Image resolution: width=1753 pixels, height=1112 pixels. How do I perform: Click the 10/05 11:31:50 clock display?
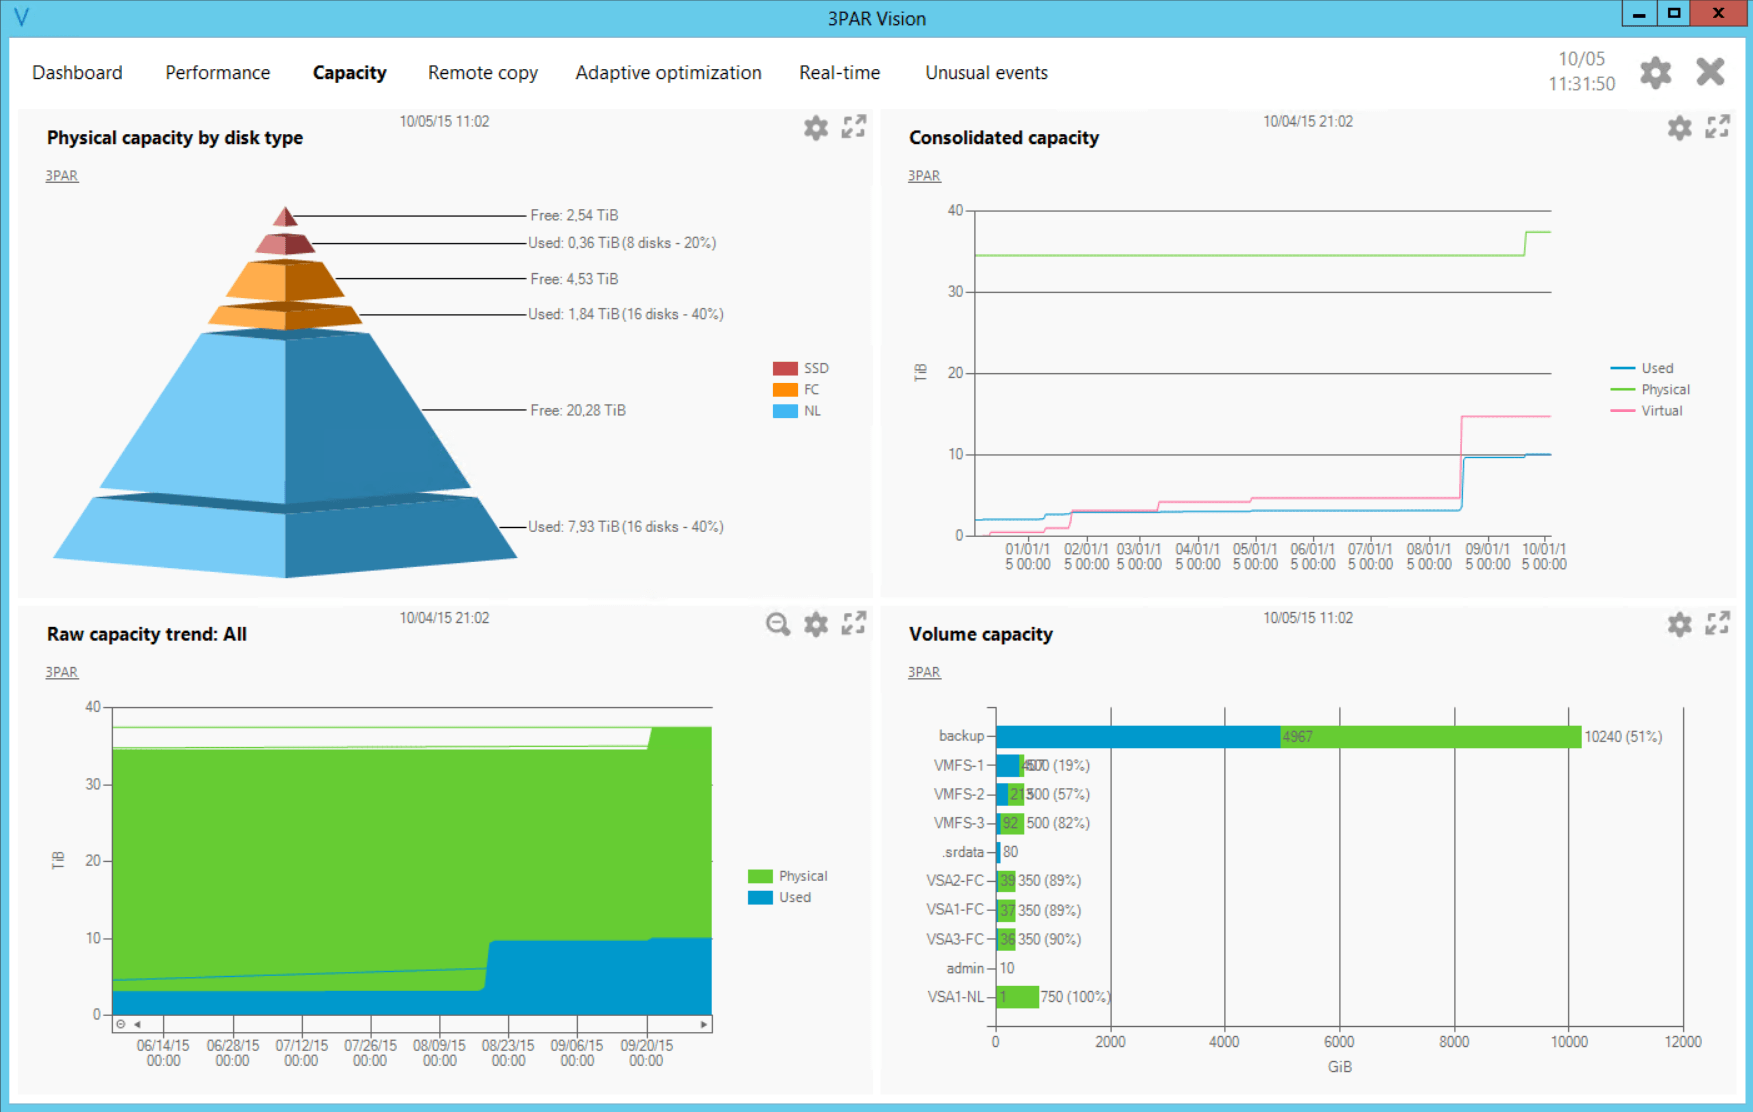click(x=1581, y=72)
